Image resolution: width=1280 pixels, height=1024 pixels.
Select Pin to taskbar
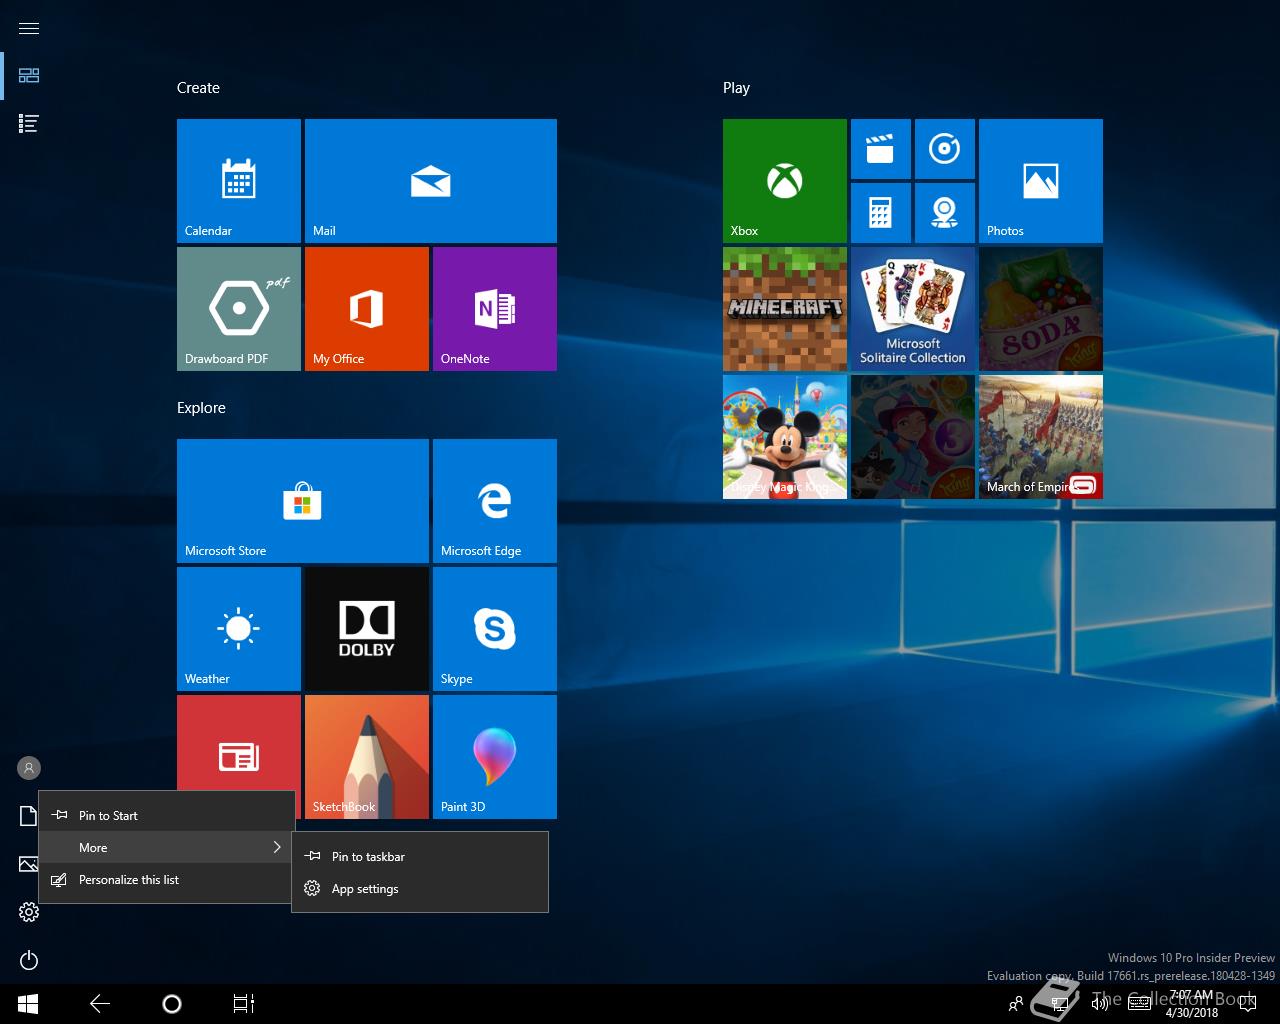tap(420, 856)
